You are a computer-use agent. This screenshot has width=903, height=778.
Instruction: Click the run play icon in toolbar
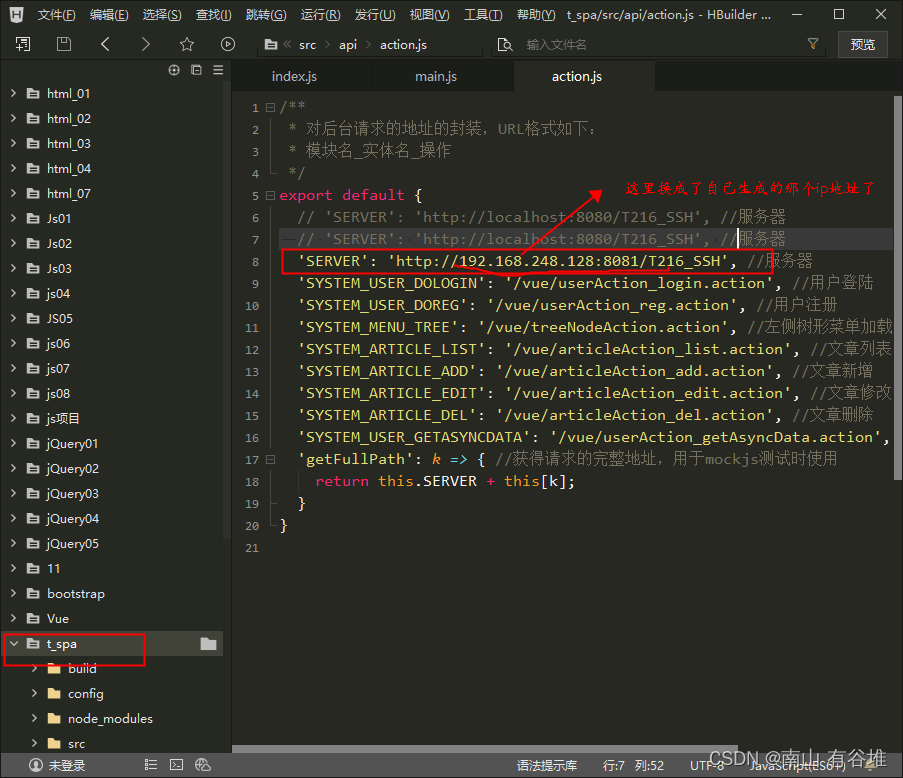228,44
